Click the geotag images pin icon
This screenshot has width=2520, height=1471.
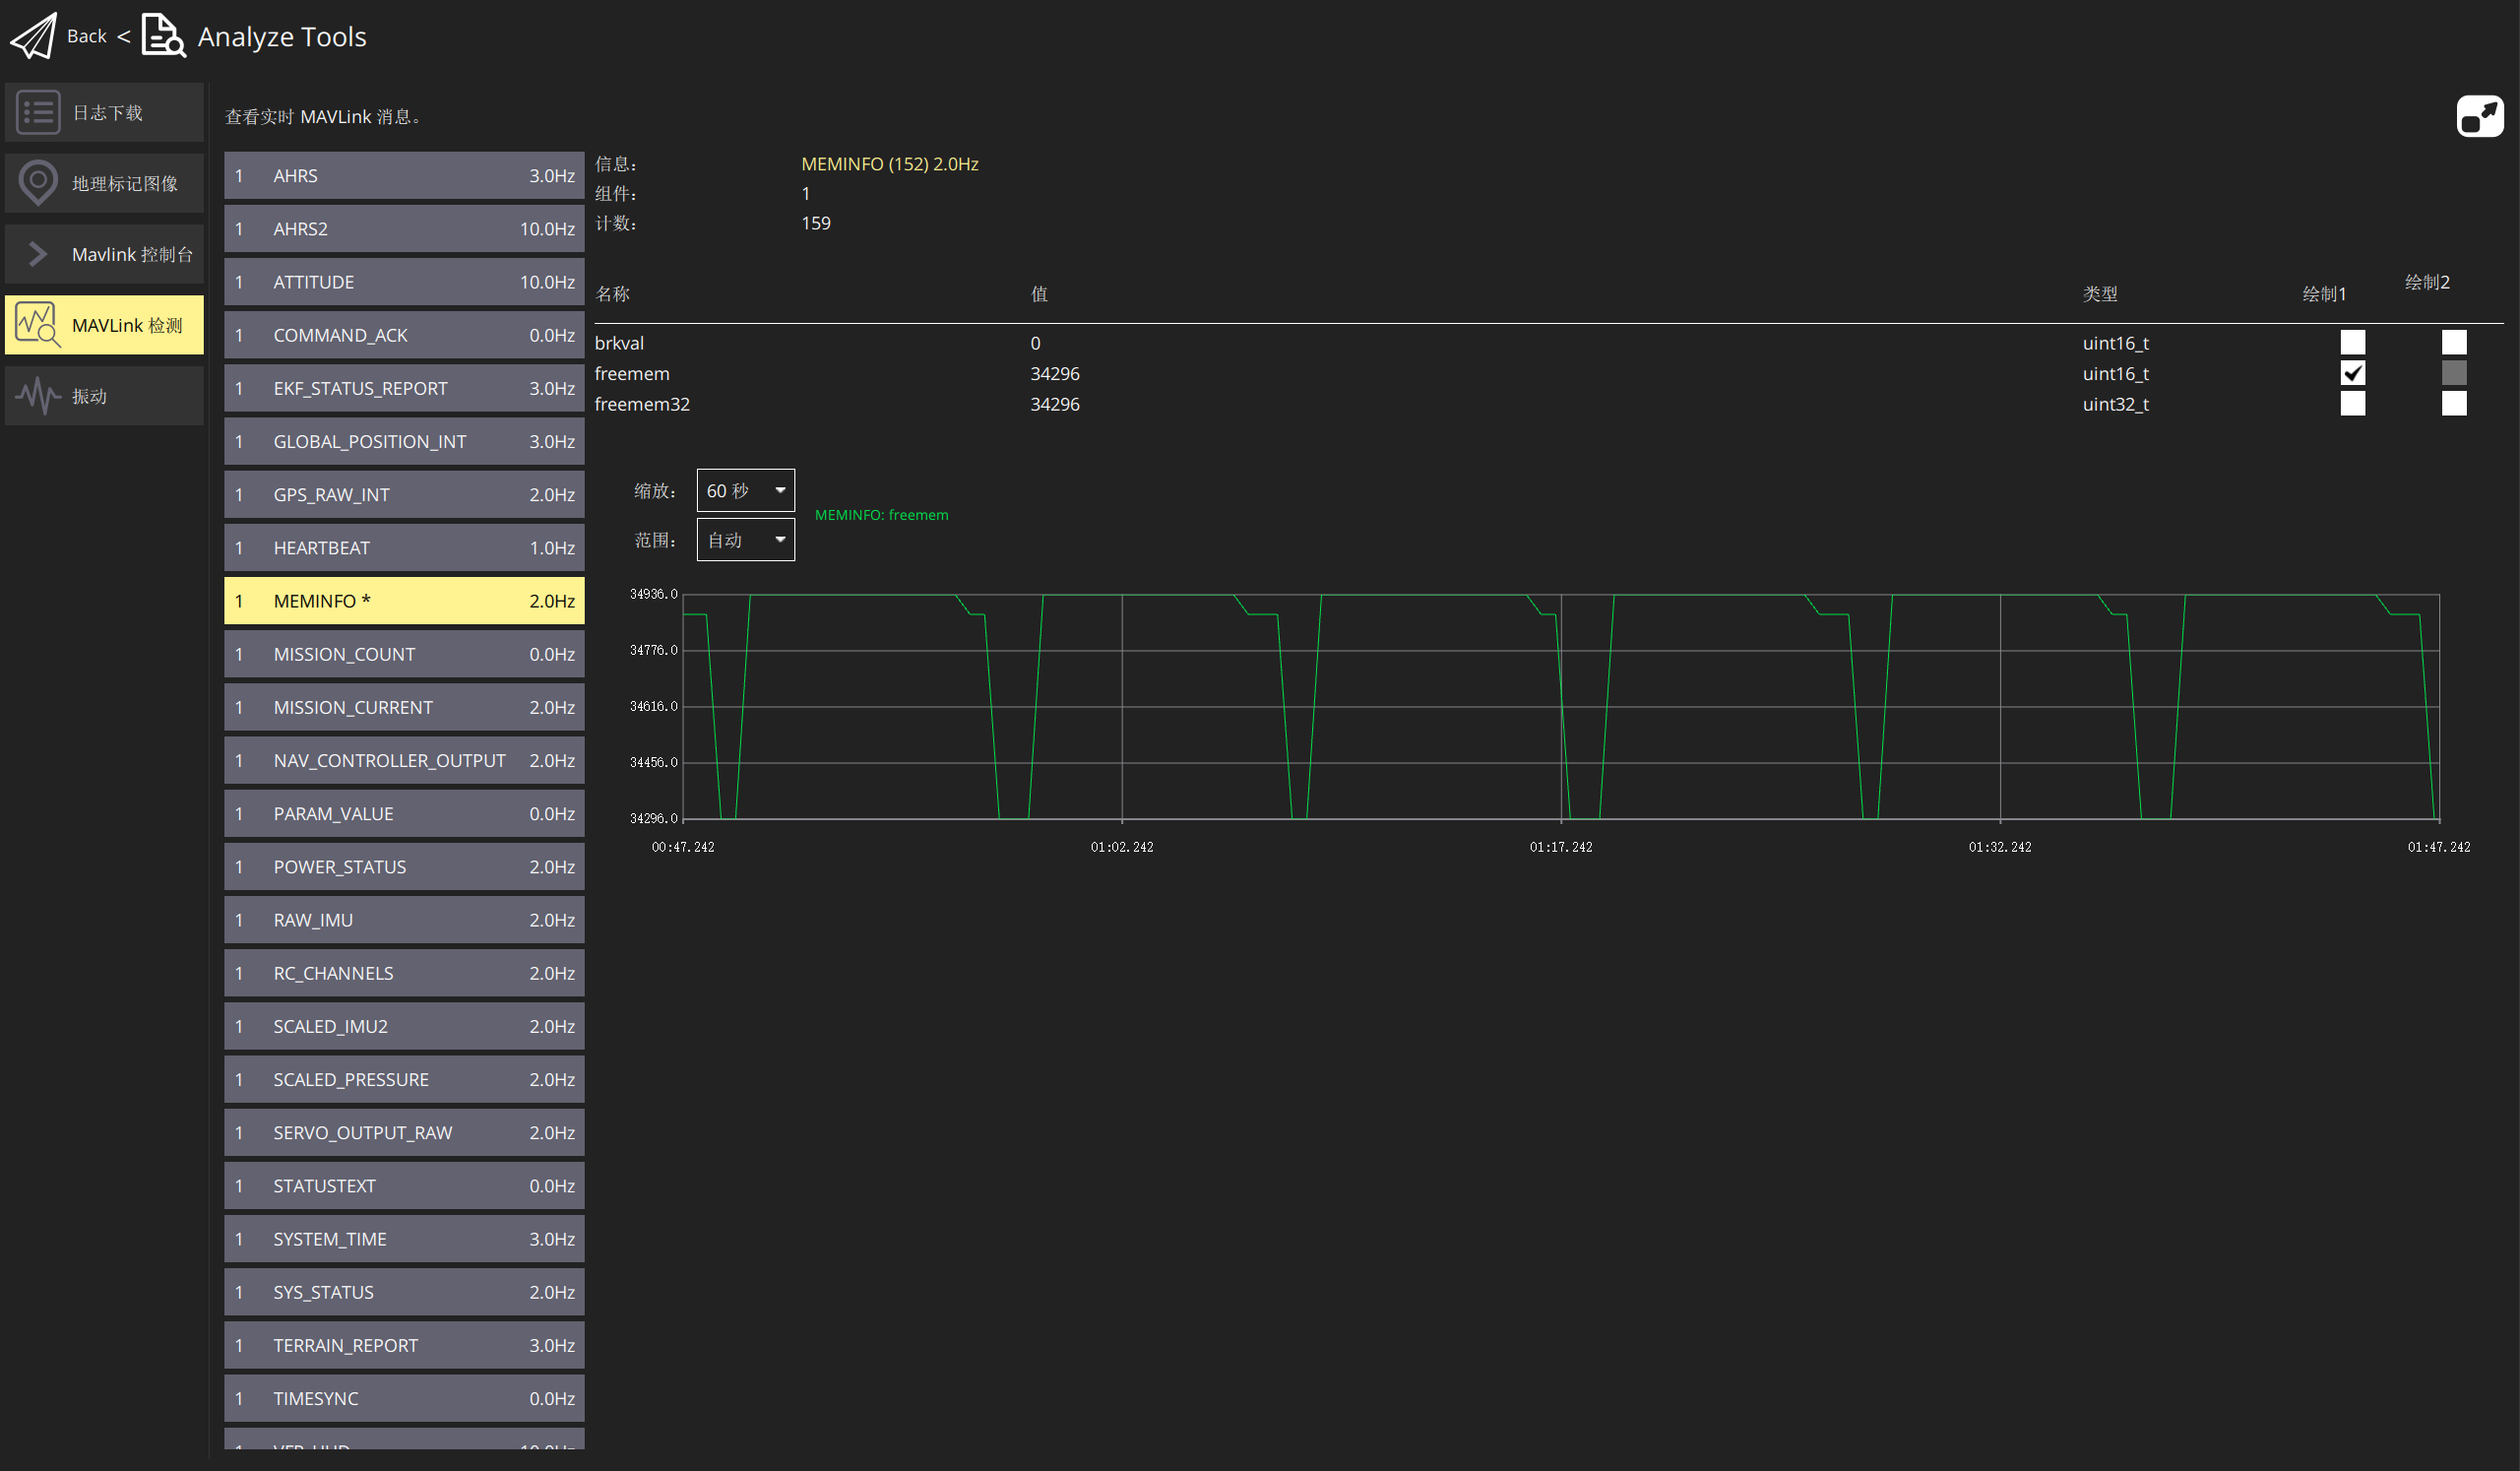pos(38,183)
